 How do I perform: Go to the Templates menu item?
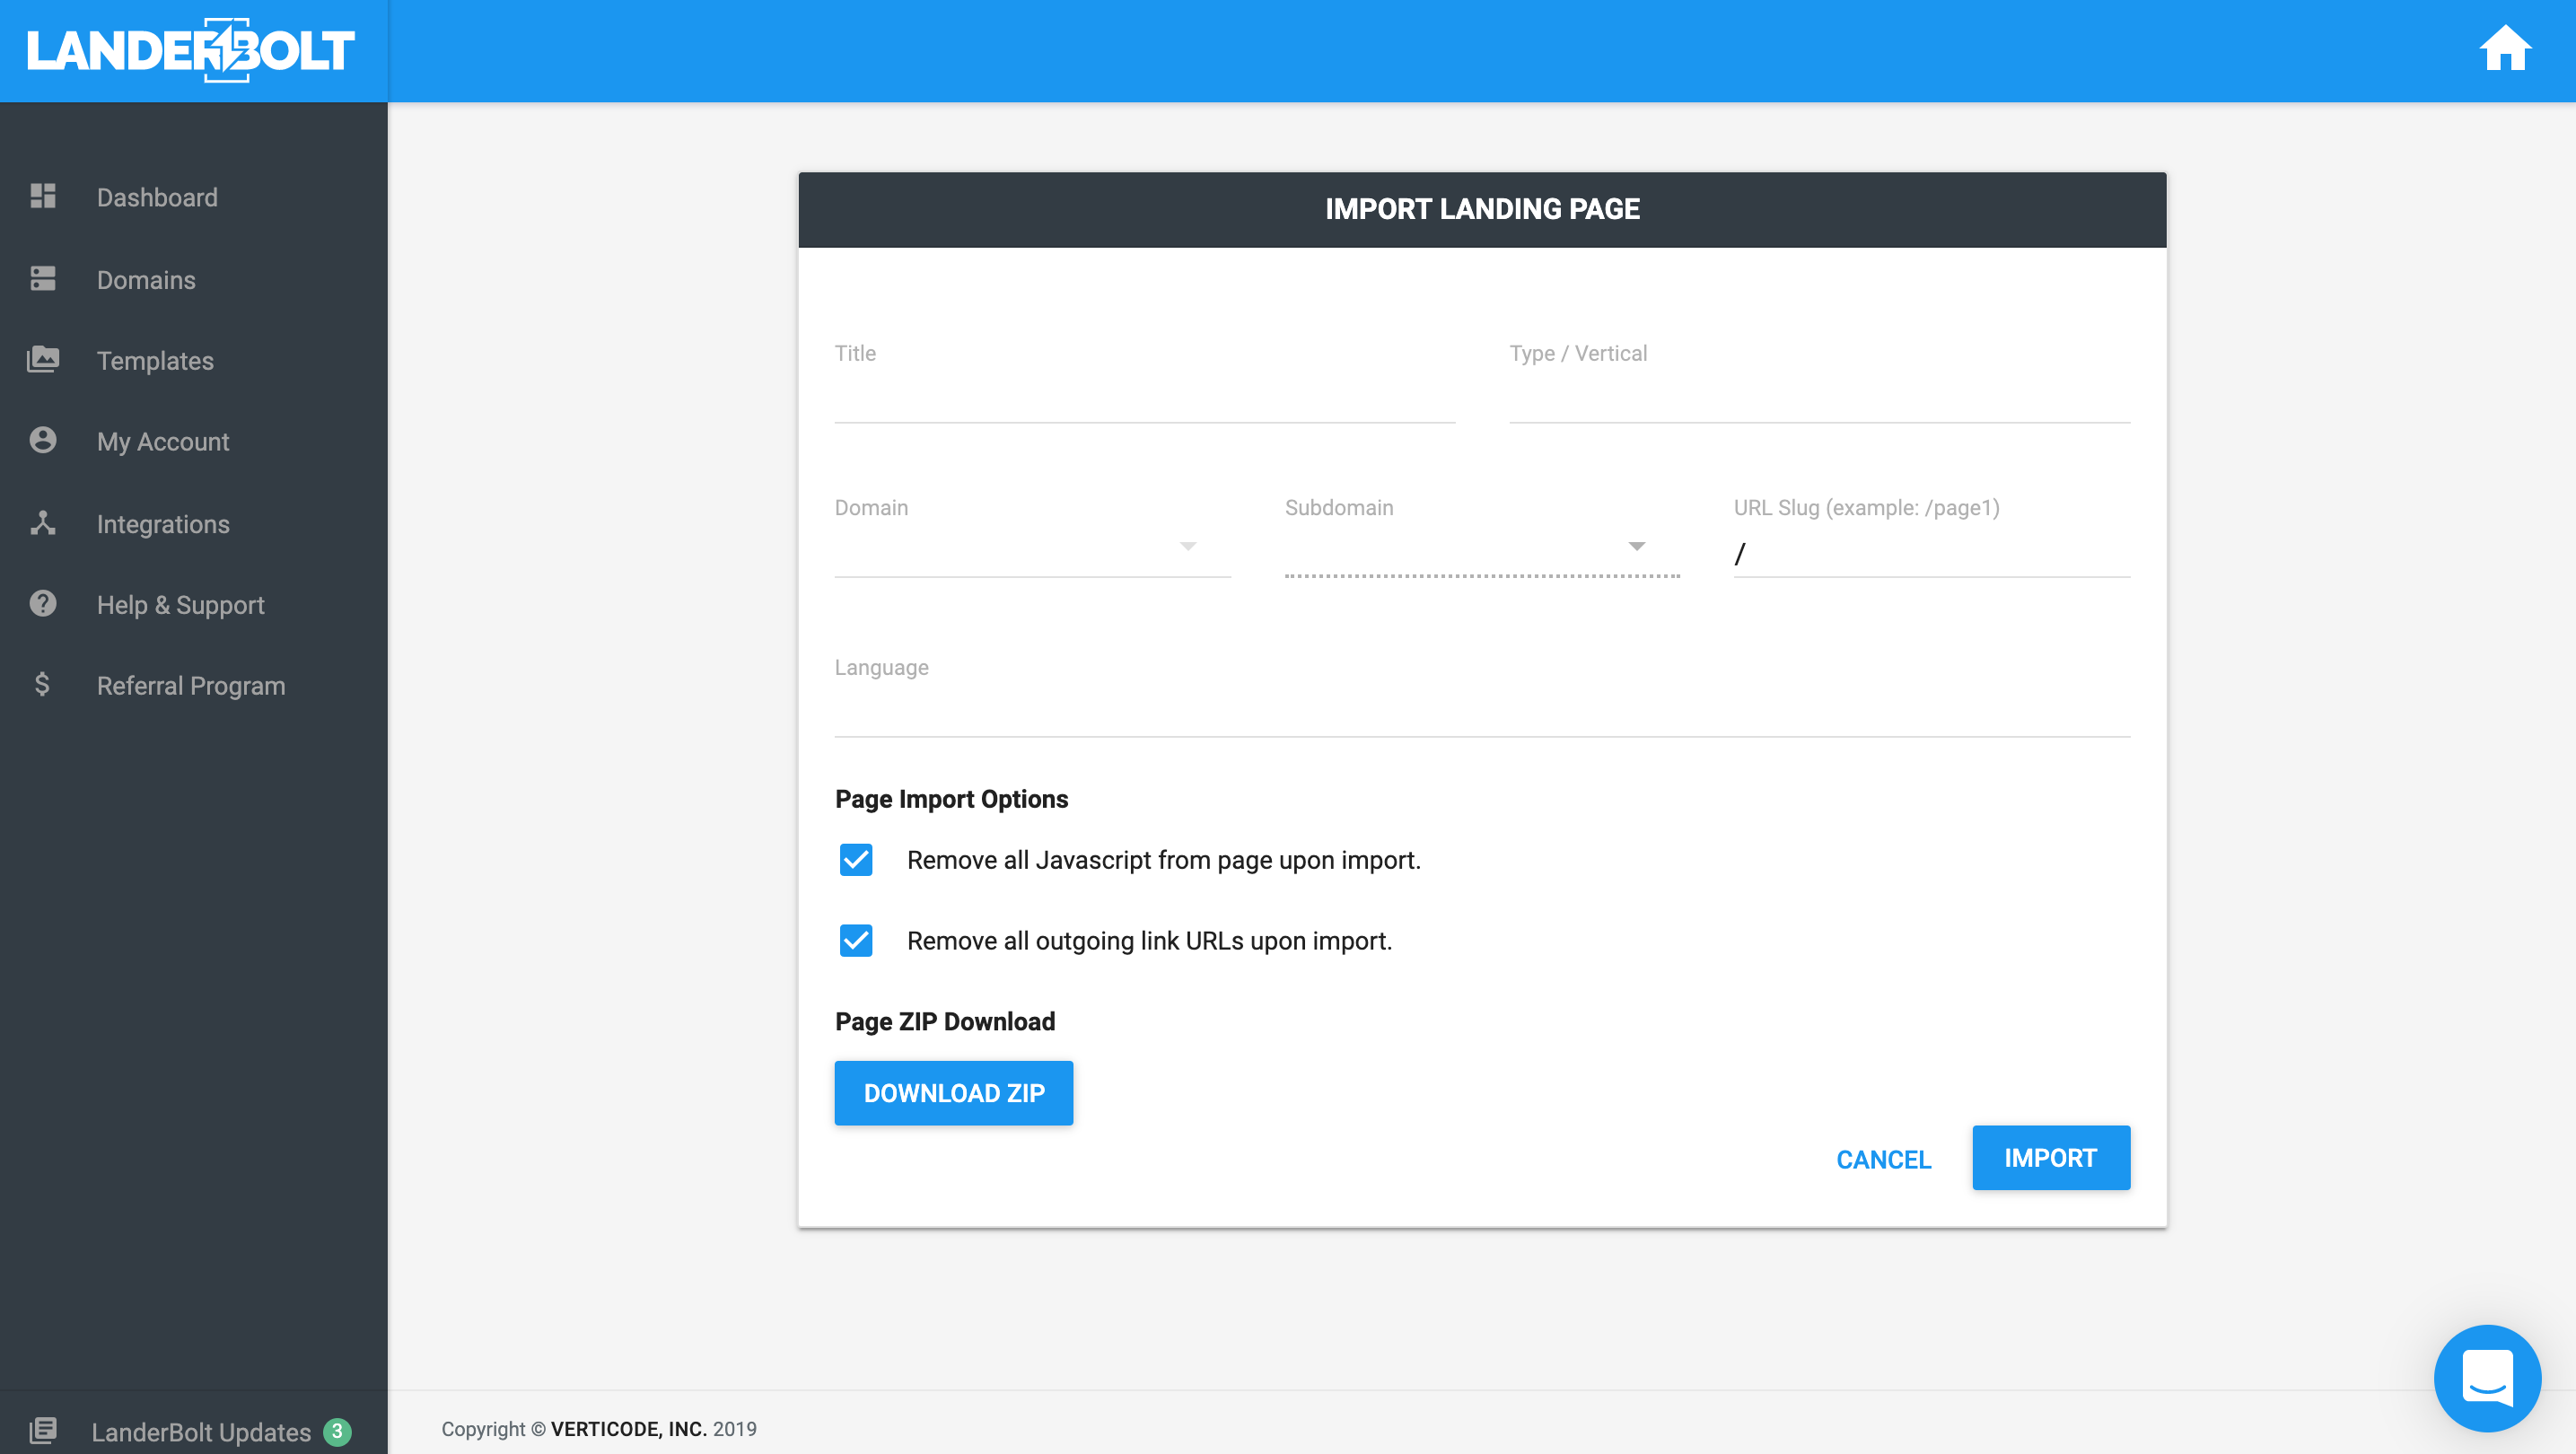coord(155,361)
